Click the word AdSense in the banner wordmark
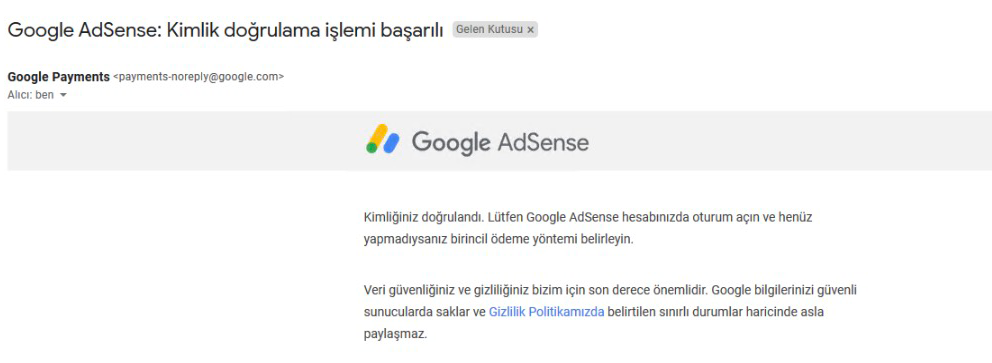Screen dimensions: 992x363 [x=543, y=142]
